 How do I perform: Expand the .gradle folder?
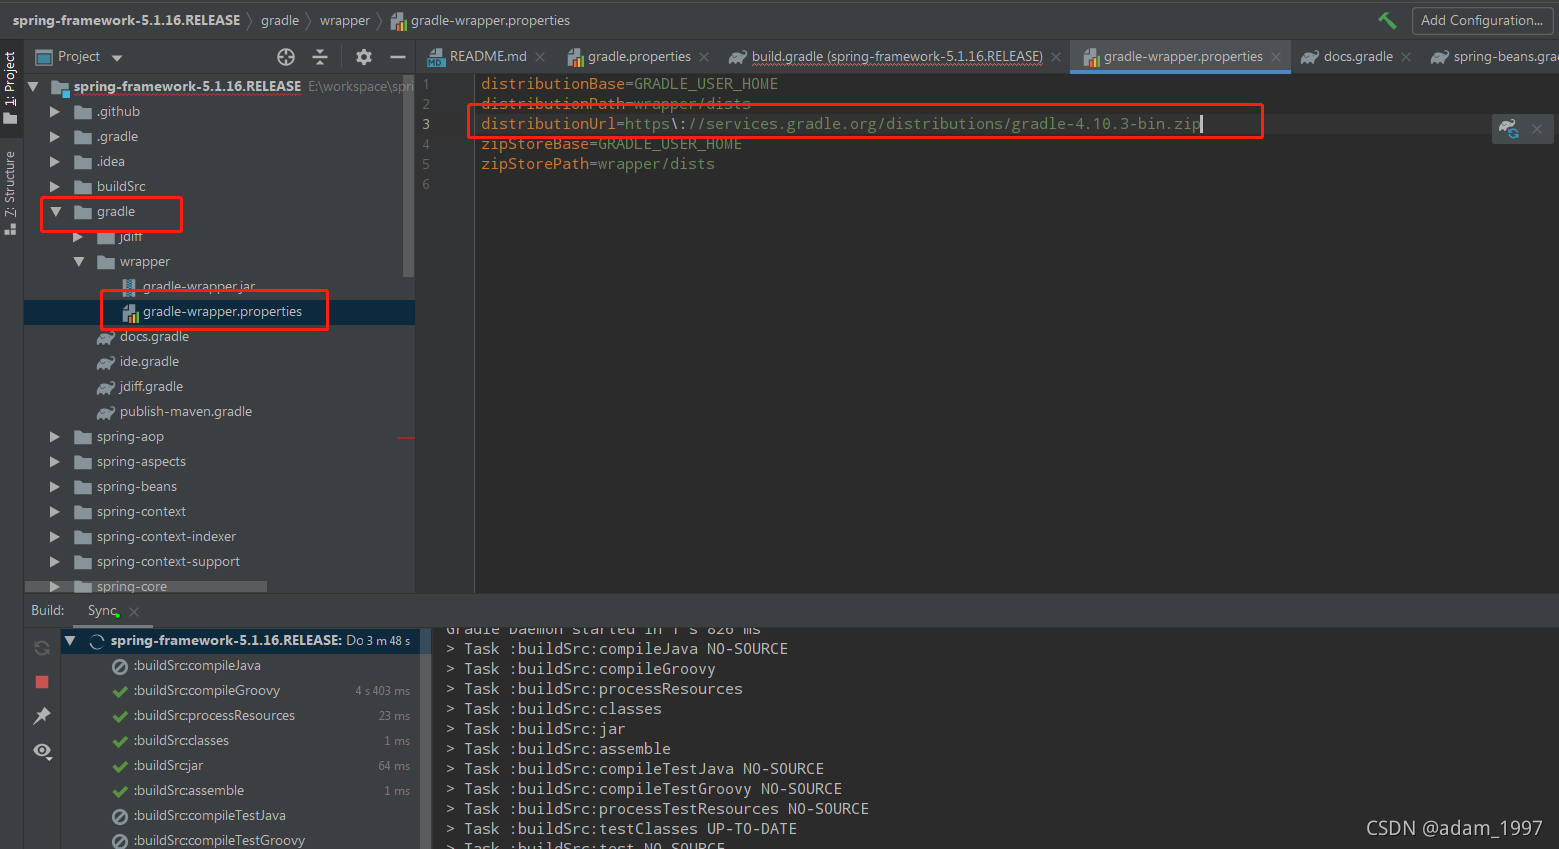[55, 137]
